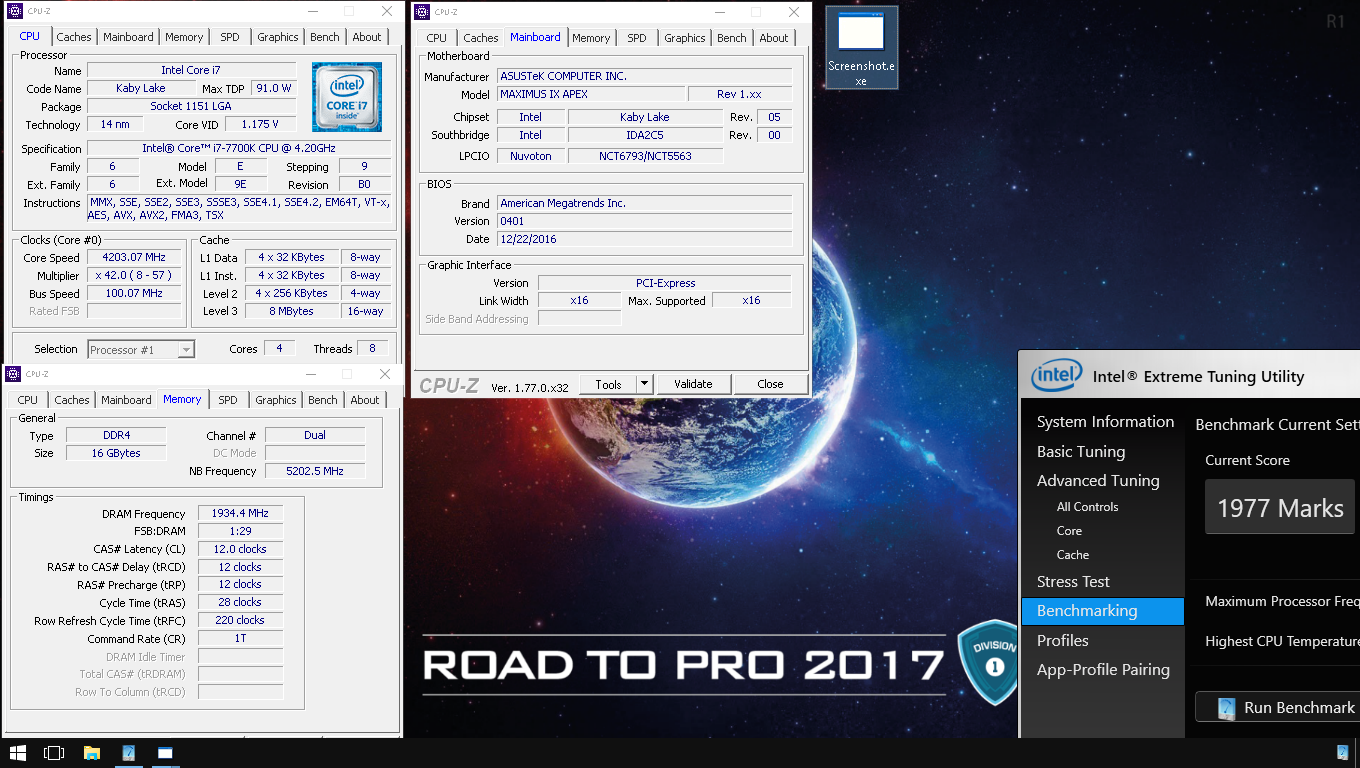Switch to CPU tab in the Mainboard window
Screen dimensions: 1360x768
pyautogui.click(x=437, y=38)
